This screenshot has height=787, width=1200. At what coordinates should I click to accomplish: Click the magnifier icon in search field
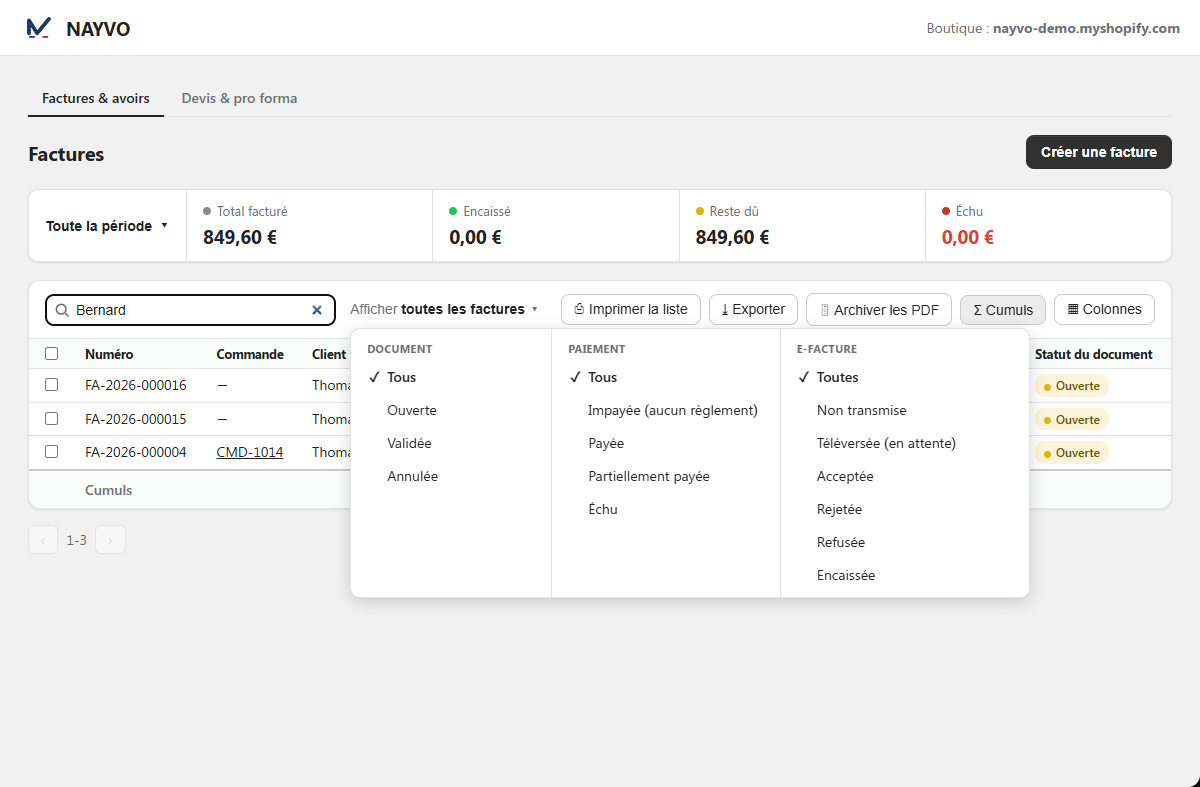[62, 310]
